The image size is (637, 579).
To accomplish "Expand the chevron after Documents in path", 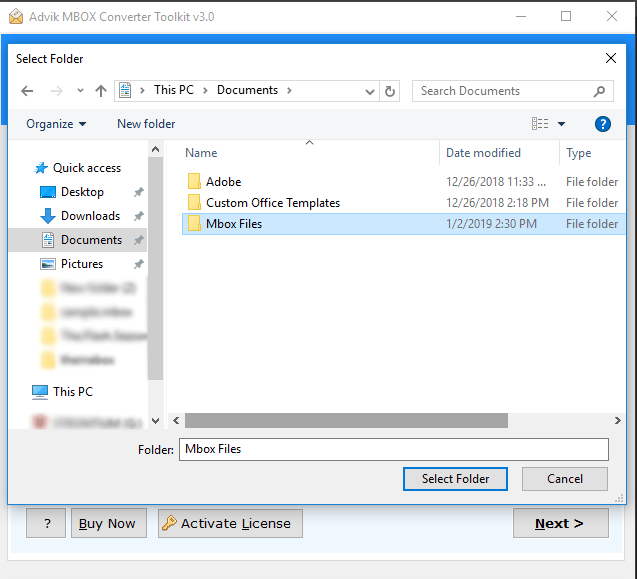I will click(x=289, y=90).
